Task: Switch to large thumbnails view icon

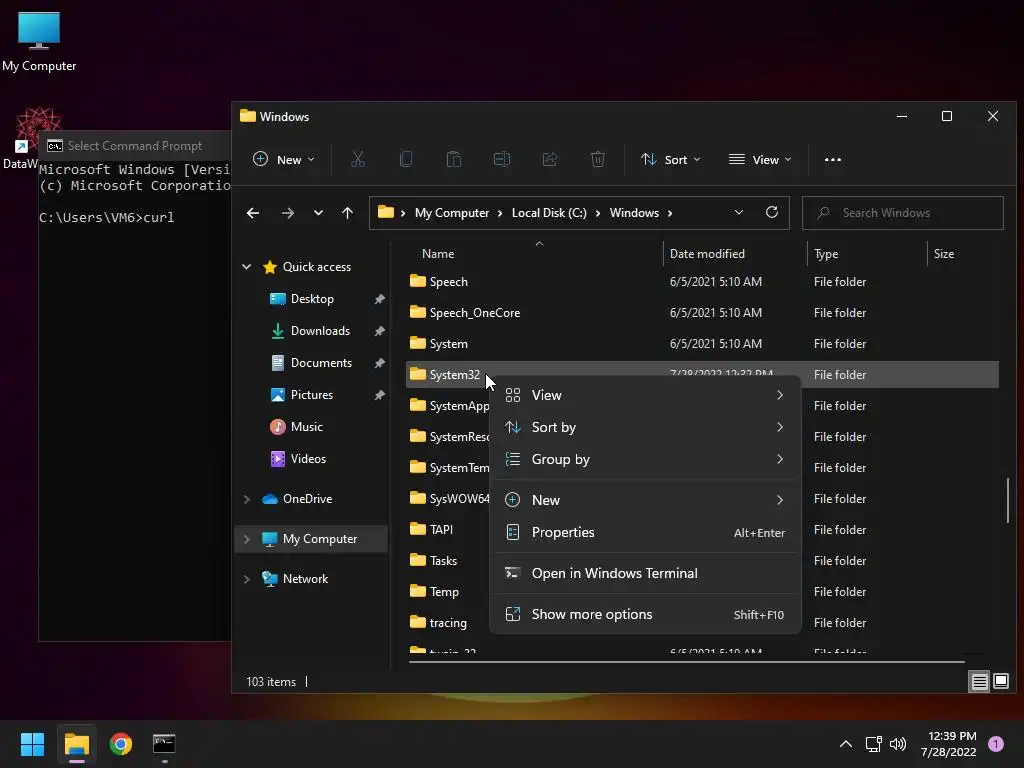Action: point(1001,682)
